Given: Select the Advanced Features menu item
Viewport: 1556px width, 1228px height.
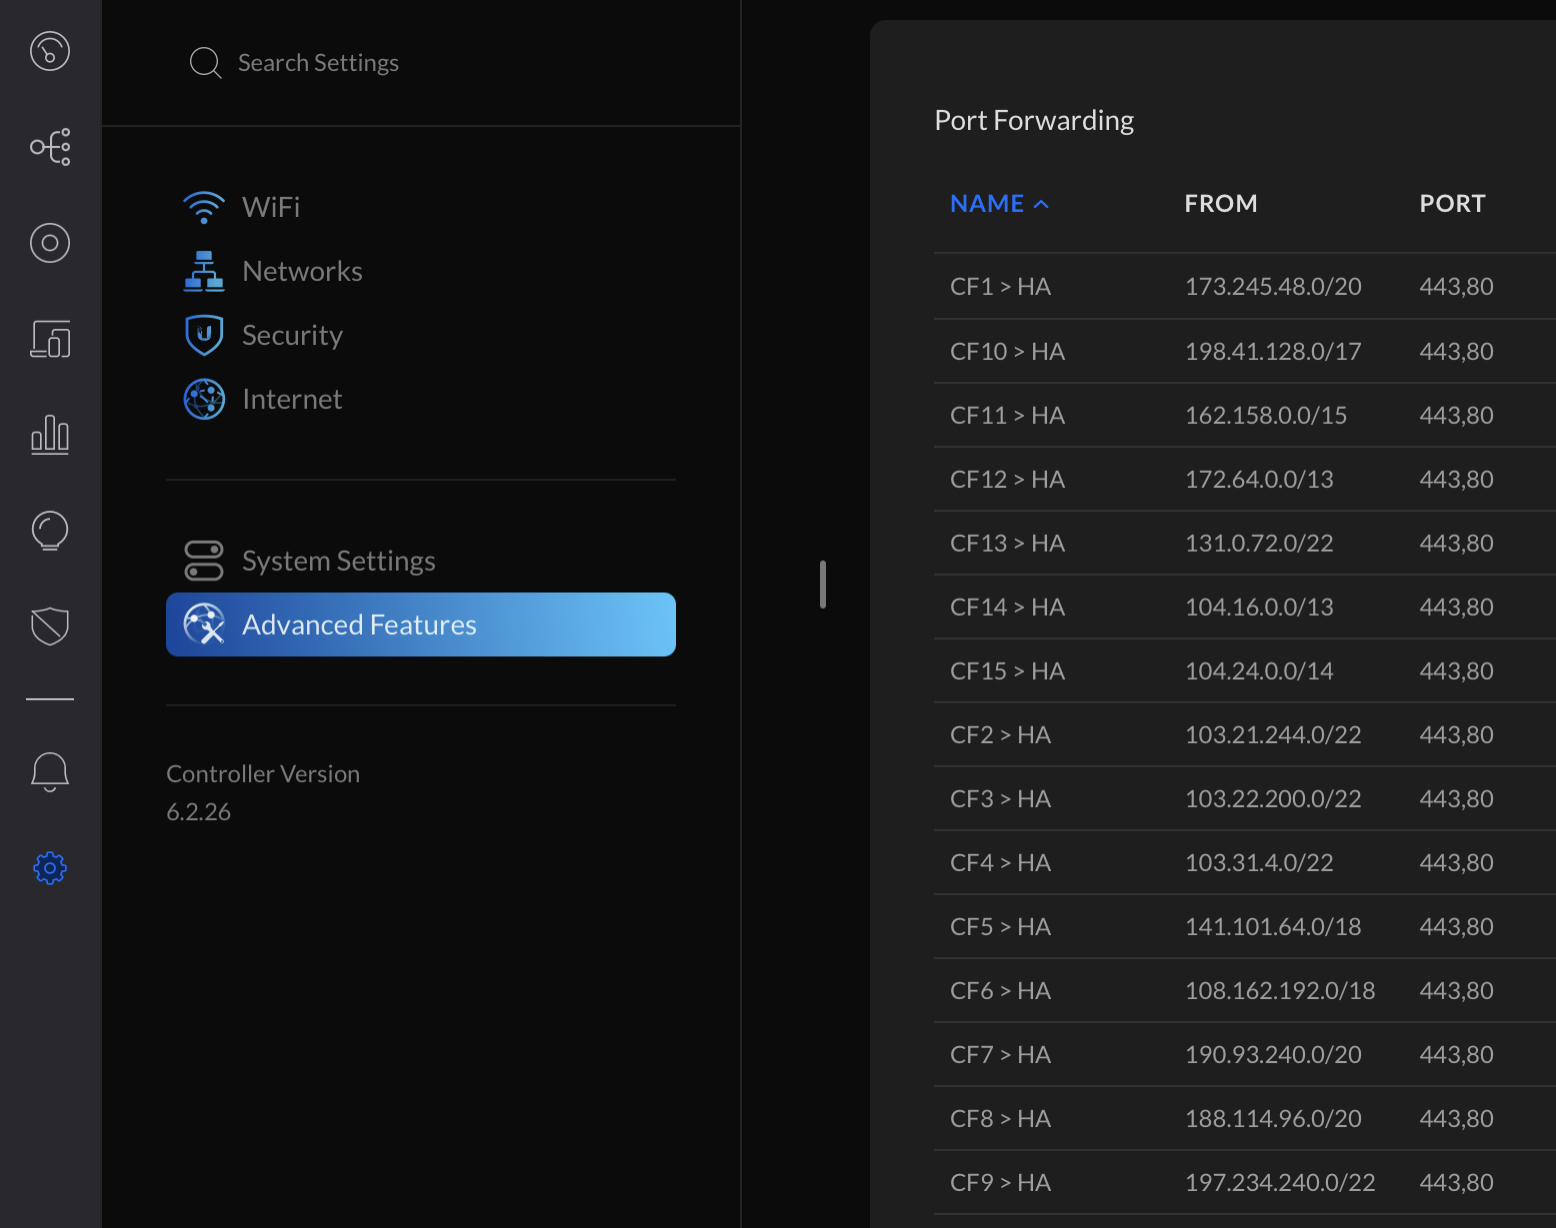Looking at the screenshot, I should (x=420, y=625).
